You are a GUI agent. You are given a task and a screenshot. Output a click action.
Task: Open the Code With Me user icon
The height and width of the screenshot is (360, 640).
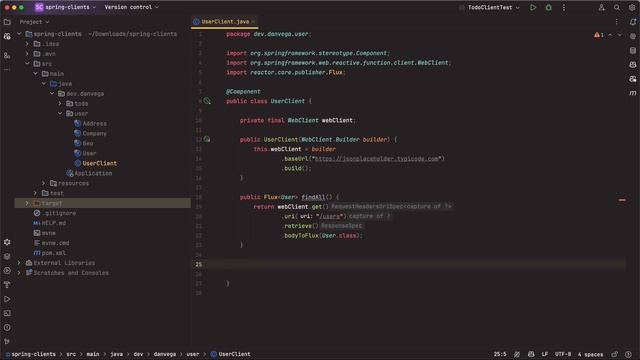[x=601, y=7]
